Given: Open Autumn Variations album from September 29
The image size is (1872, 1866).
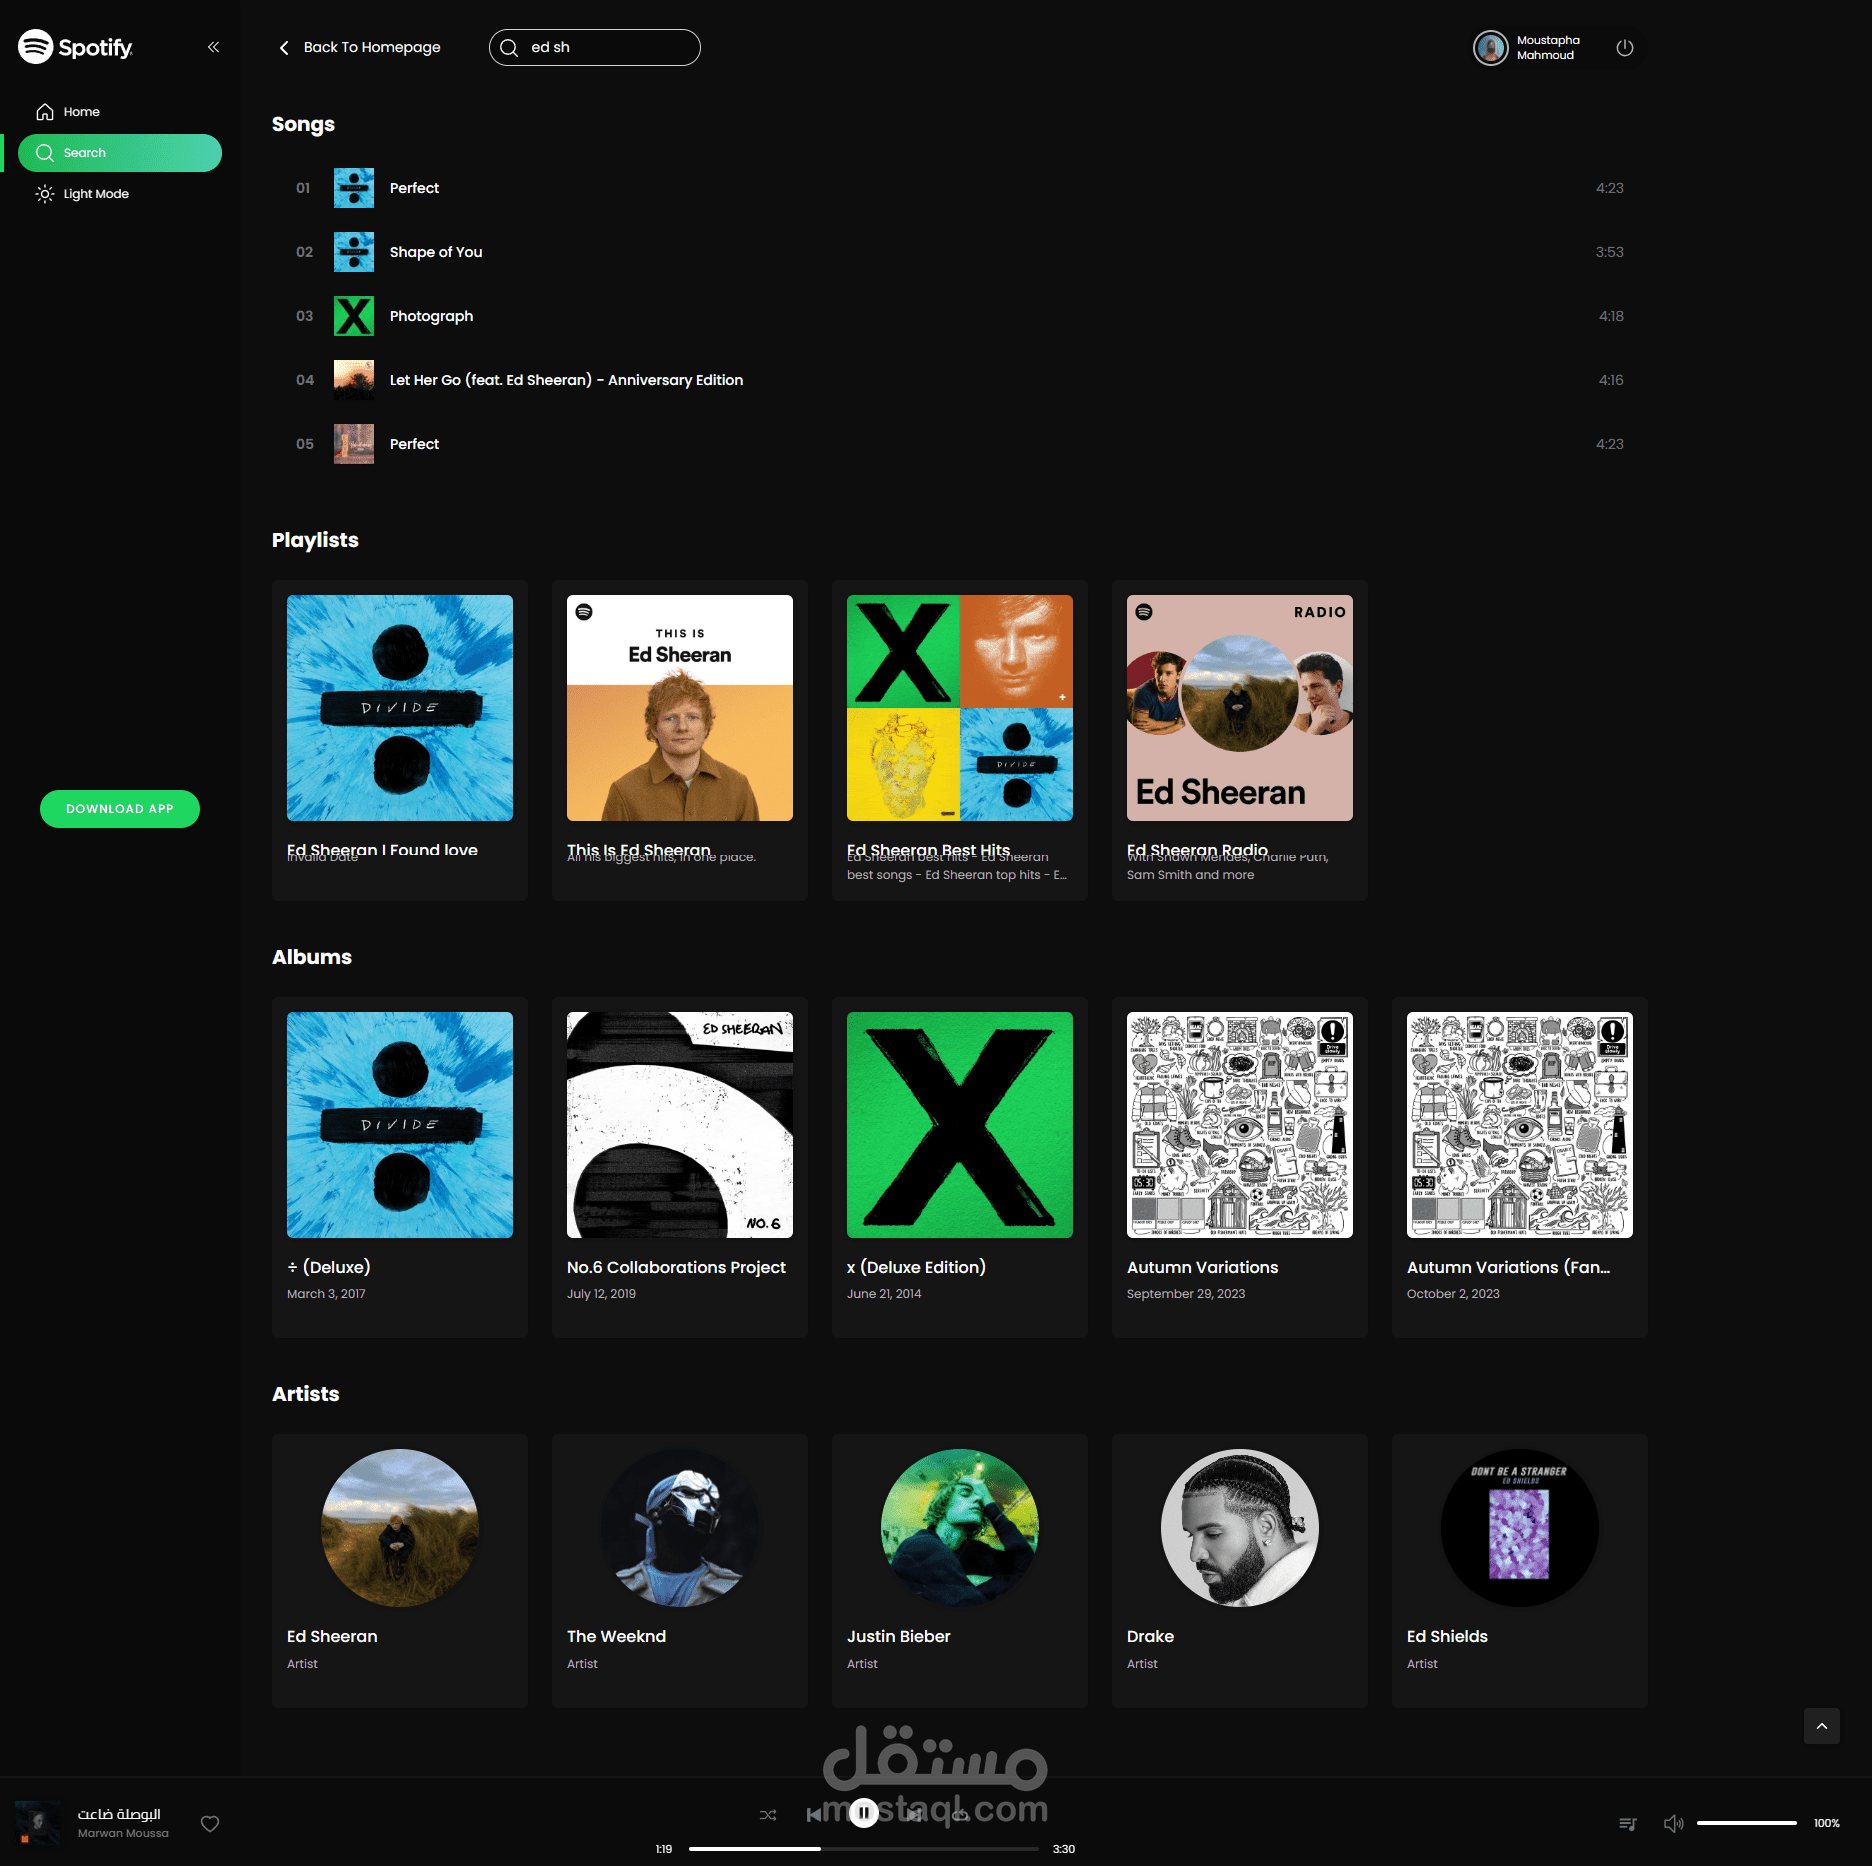Looking at the screenshot, I should [1240, 1167].
